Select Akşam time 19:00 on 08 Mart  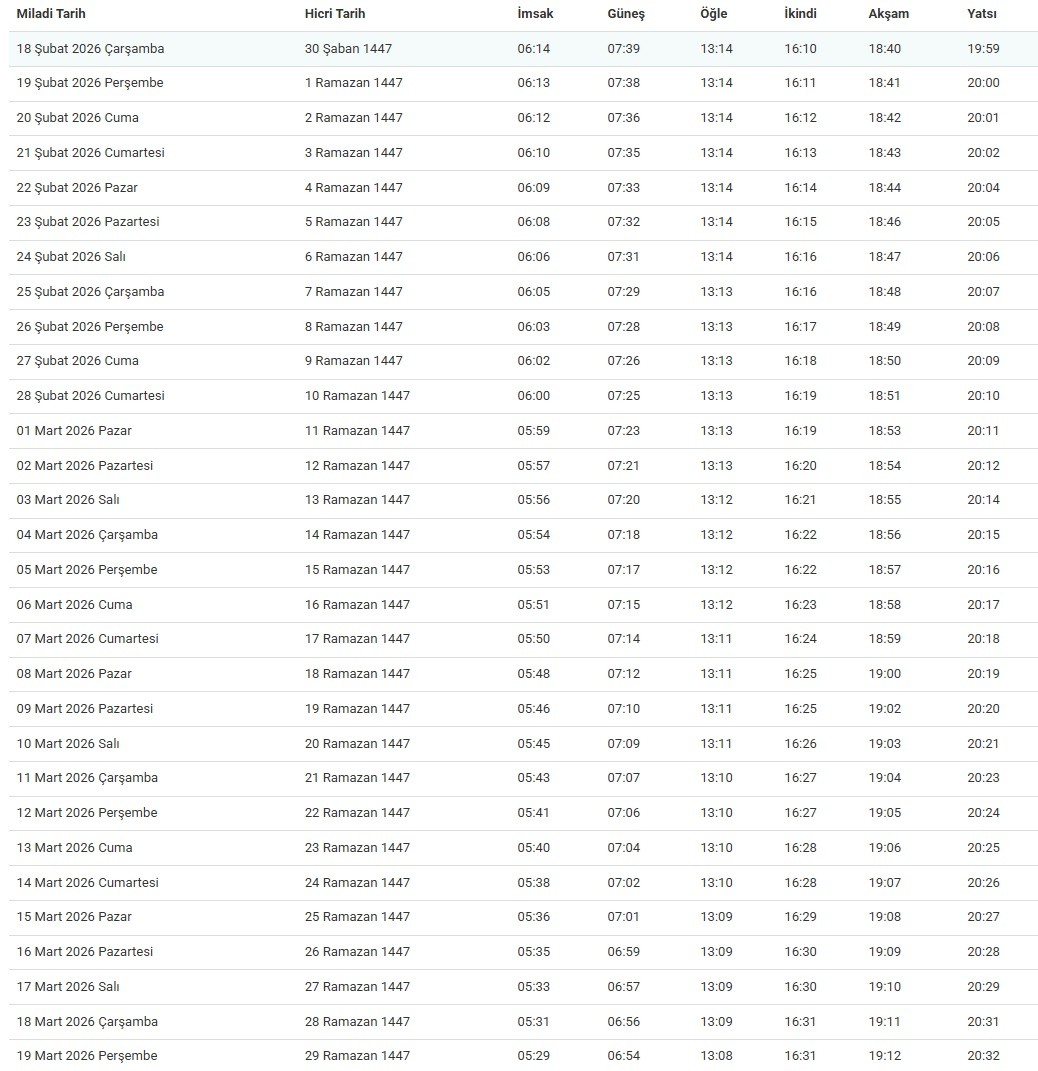884,674
